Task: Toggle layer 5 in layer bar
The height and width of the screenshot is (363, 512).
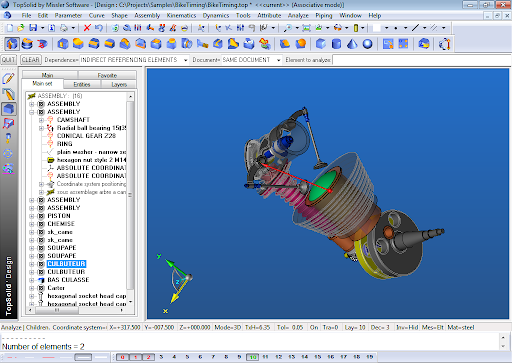Action: click(x=187, y=357)
